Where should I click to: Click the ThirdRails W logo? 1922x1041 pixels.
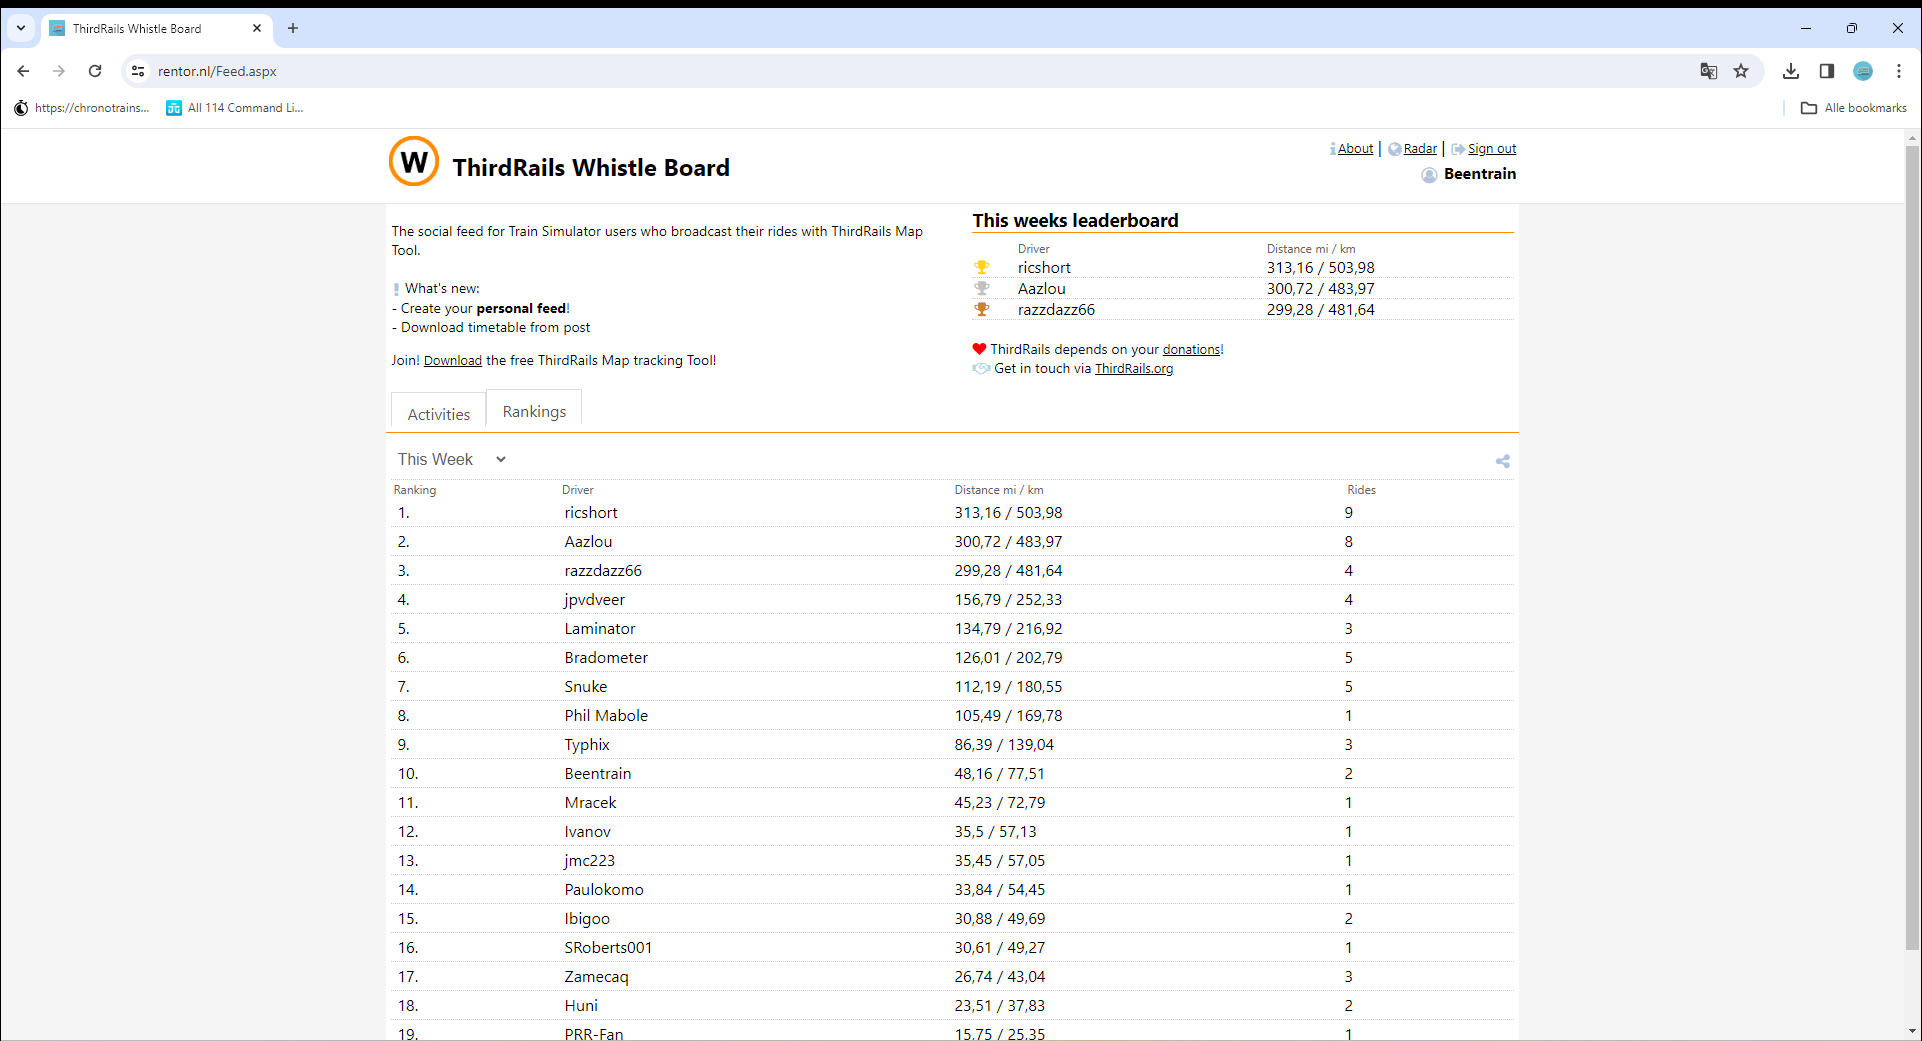[x=414, y=161]
